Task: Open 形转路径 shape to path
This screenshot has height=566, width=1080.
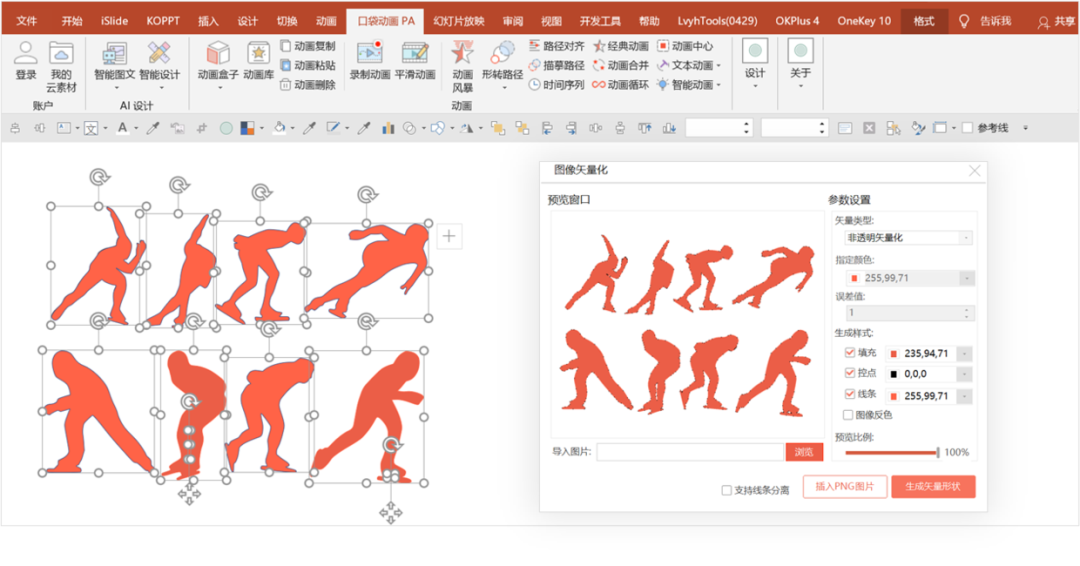Action: pos(502,64)
